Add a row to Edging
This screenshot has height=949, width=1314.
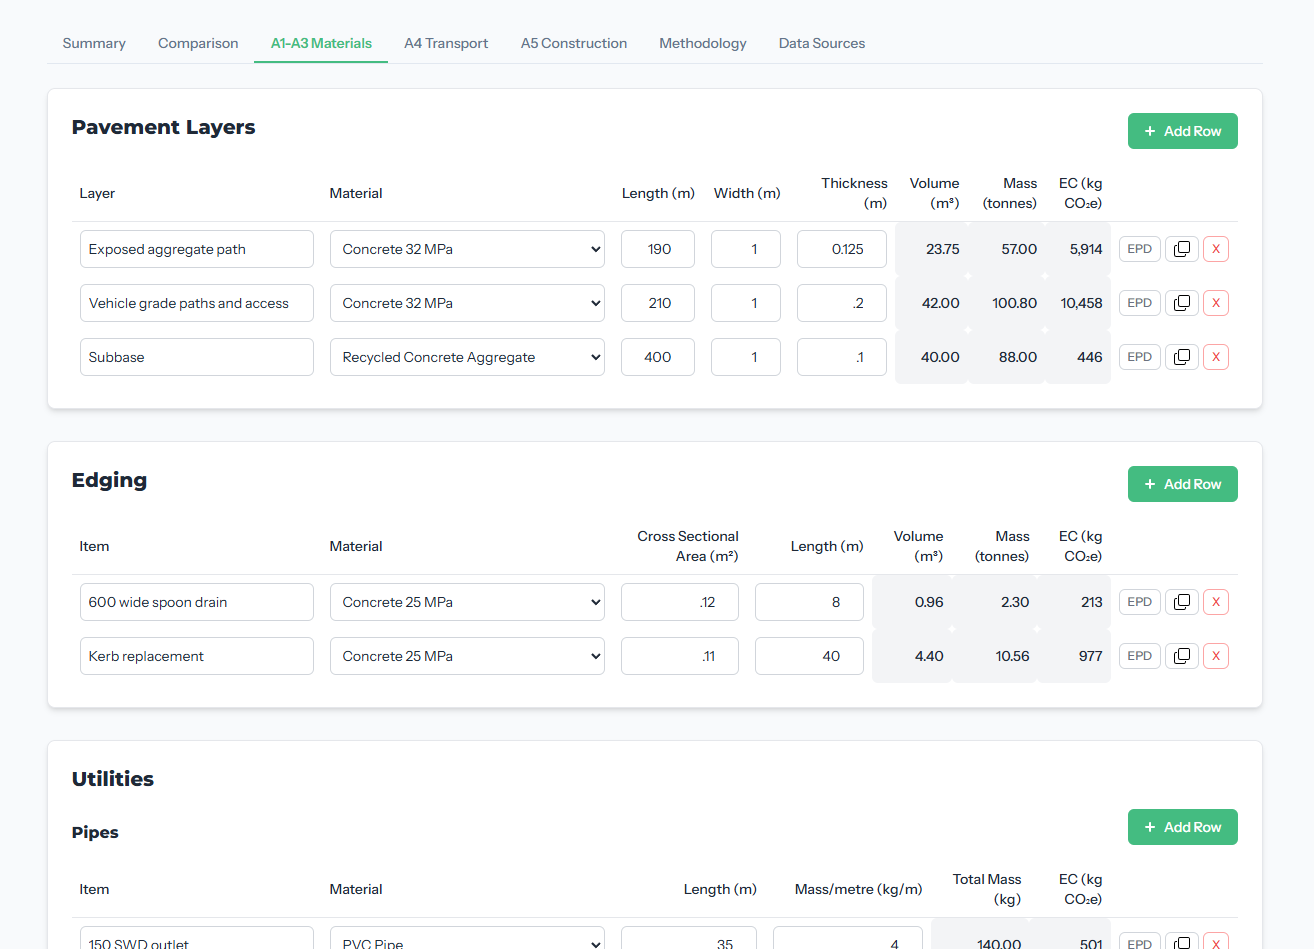tap(1183, 484)
